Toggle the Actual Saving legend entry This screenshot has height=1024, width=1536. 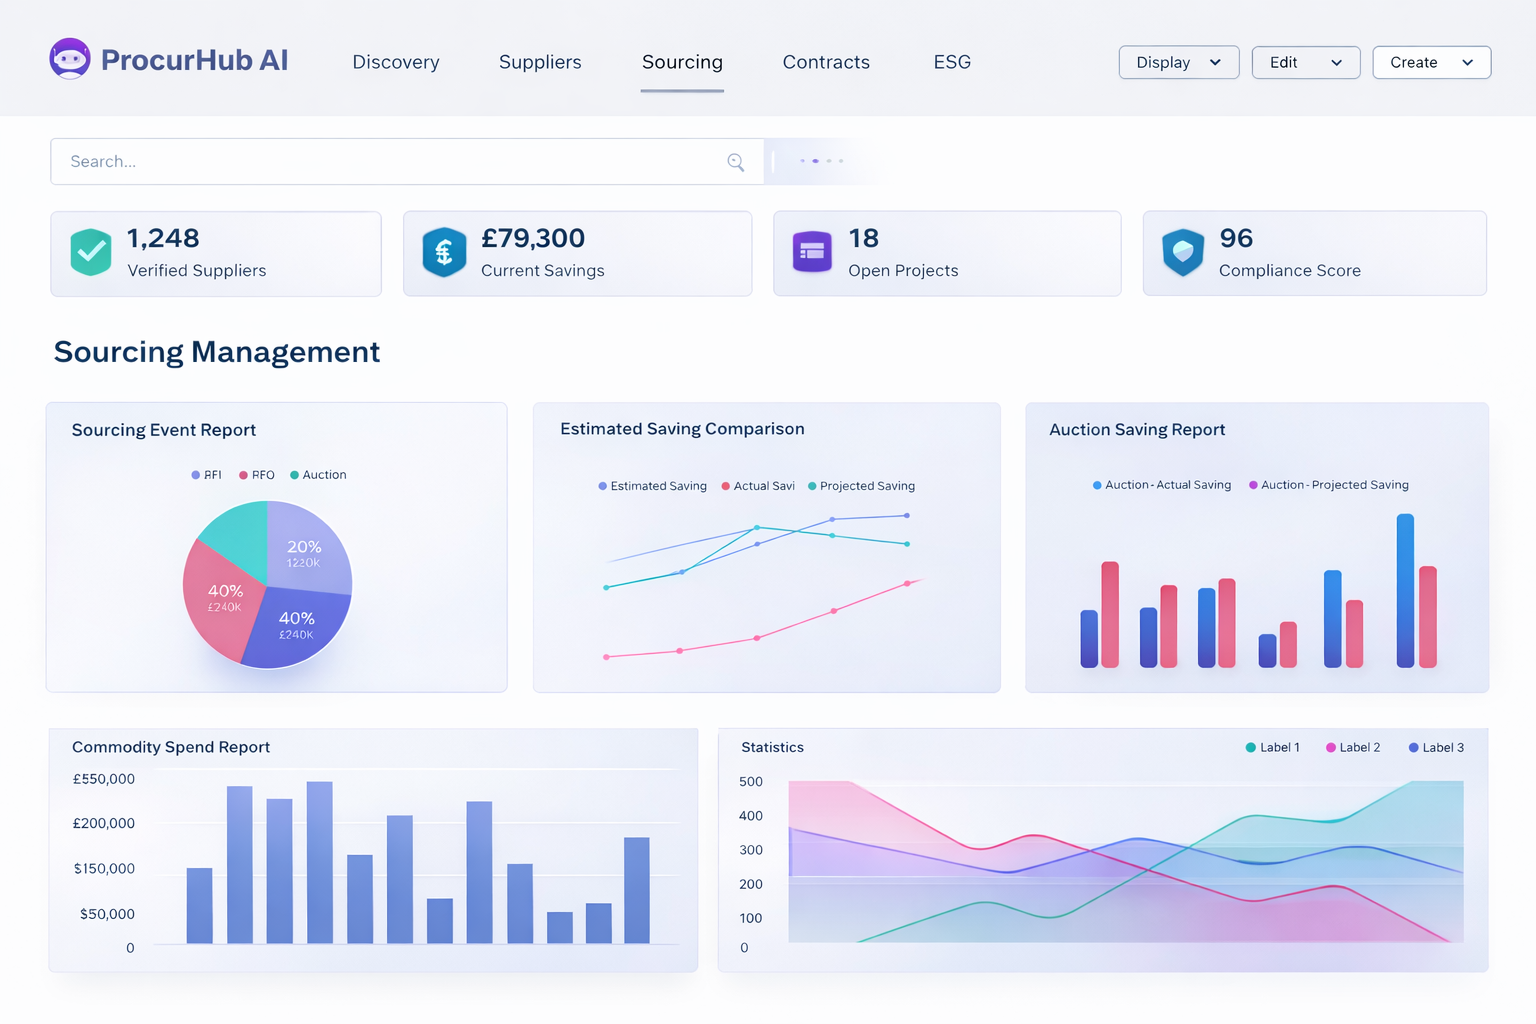pos(758,486)
